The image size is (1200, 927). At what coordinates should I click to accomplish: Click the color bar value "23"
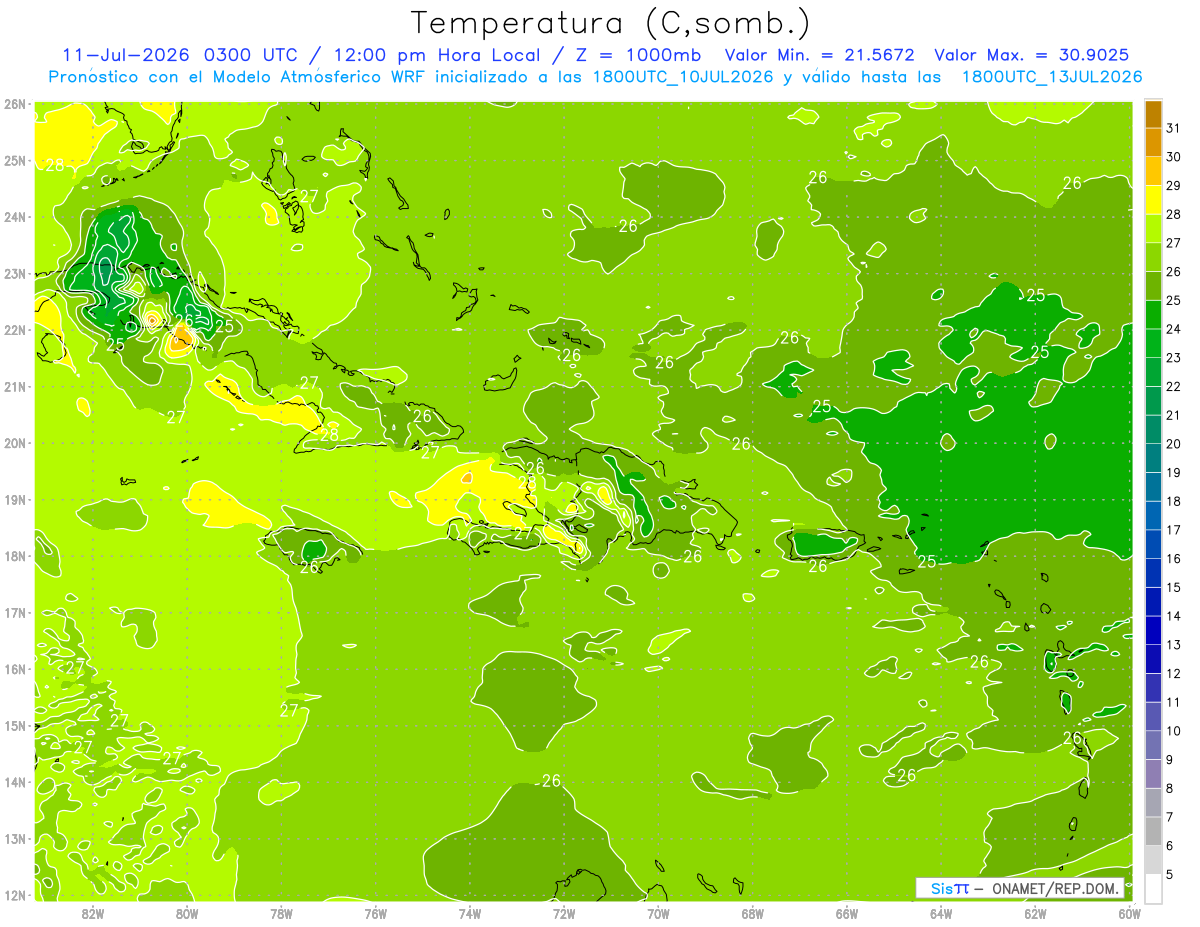(1173, 358)
